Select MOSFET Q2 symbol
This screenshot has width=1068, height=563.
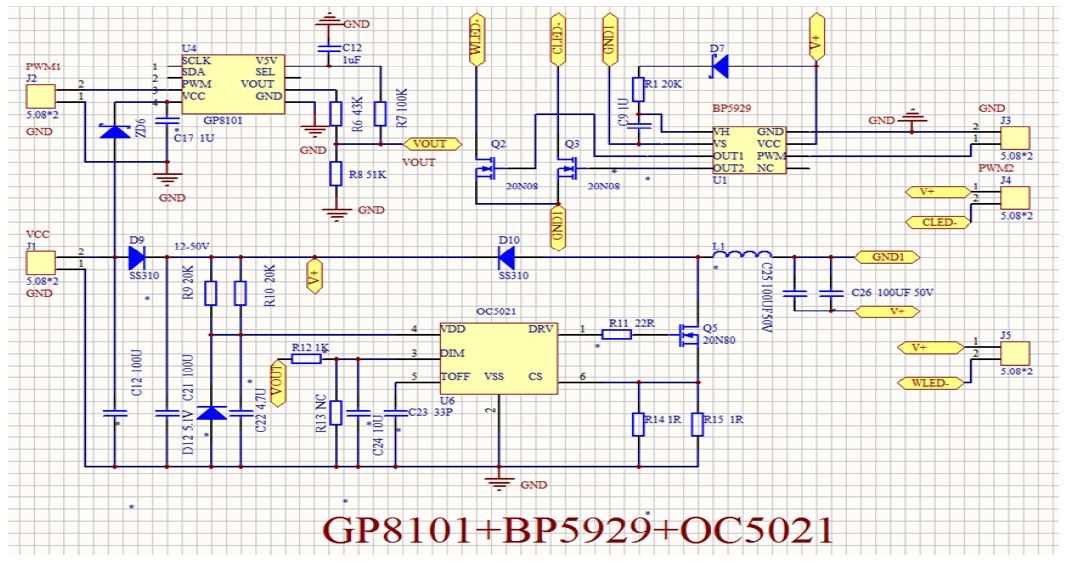click(486, 168)
